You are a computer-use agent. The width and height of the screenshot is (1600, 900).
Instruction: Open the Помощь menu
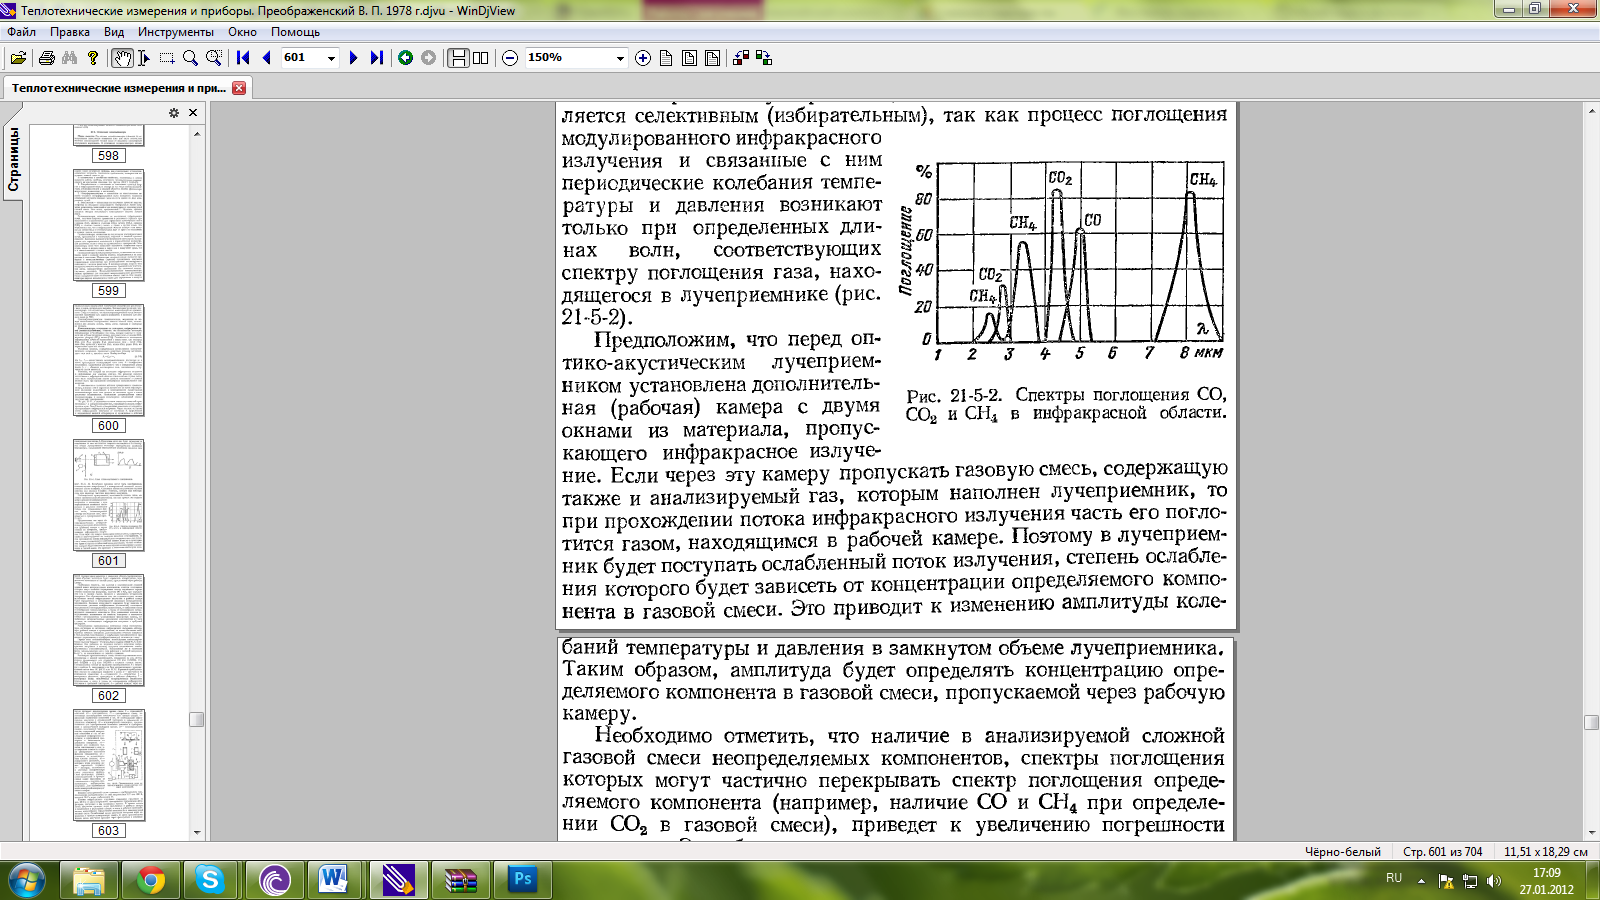(x=295, y=32)
